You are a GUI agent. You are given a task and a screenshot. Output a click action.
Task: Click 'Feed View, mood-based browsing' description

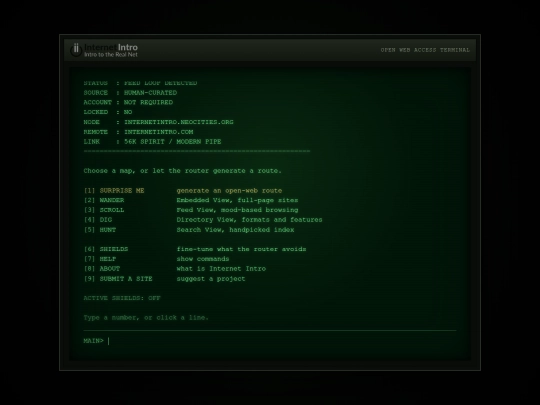click(237, 210)
